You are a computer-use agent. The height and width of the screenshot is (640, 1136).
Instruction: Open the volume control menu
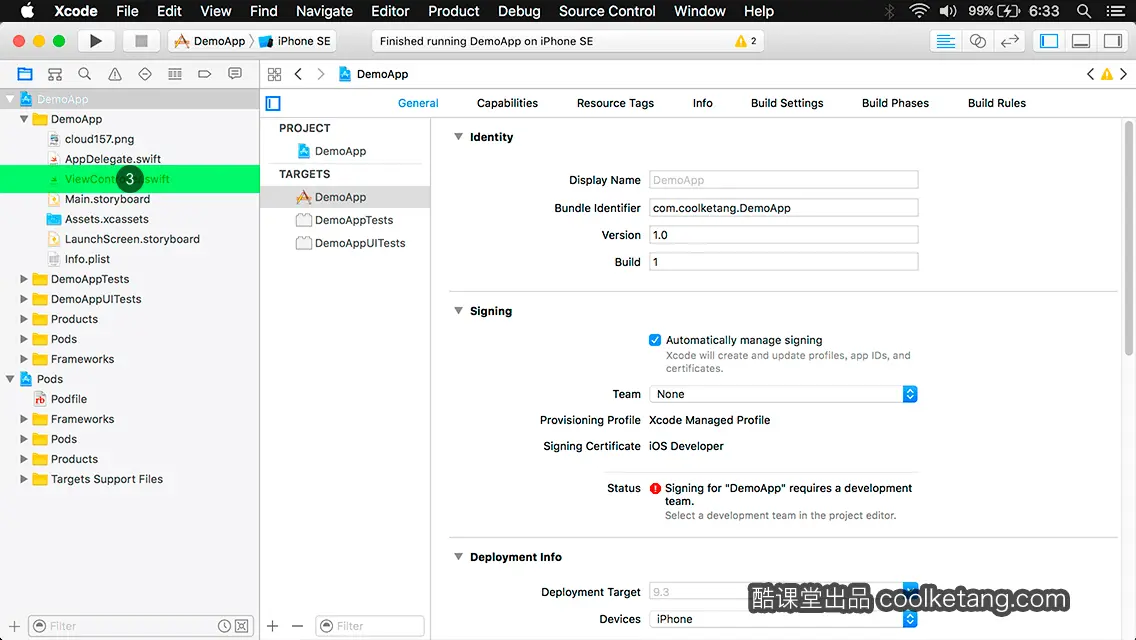point(947,11)
